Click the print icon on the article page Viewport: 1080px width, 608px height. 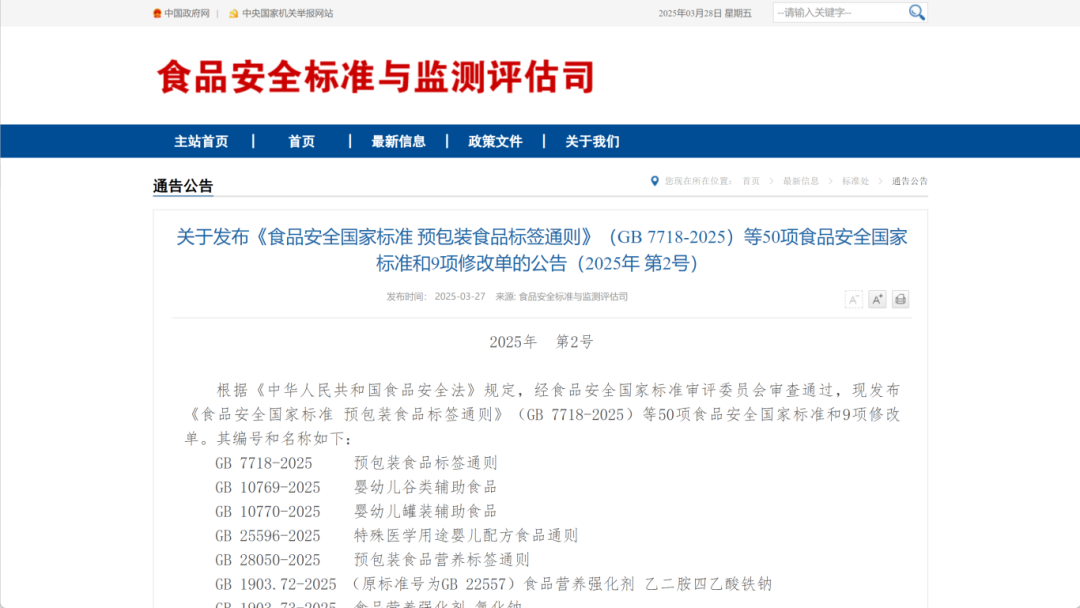[x=899, y=299]
